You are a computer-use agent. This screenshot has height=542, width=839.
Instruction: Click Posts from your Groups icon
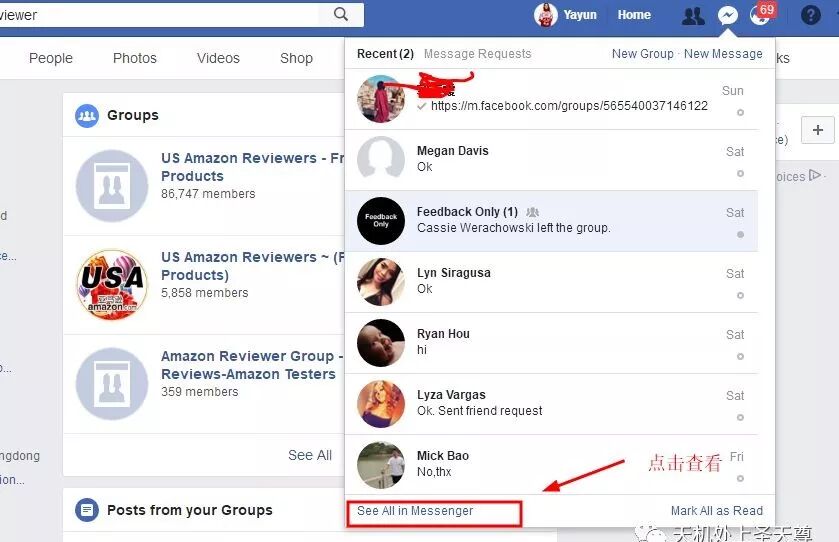(x=87, y=510)
